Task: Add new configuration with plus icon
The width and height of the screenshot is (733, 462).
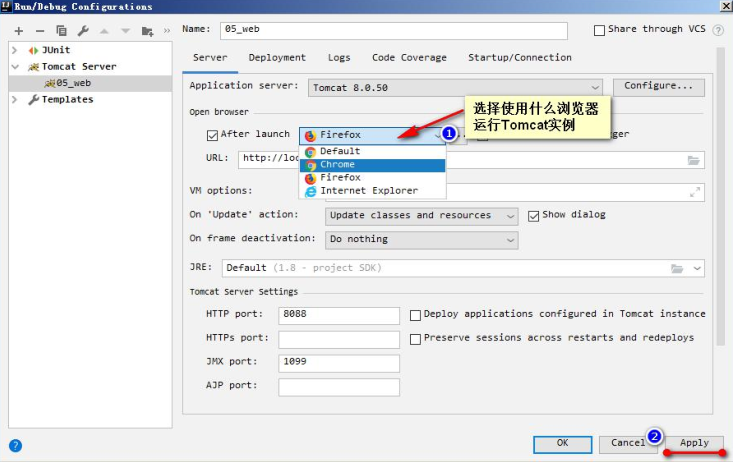Action: click(19, 31)
